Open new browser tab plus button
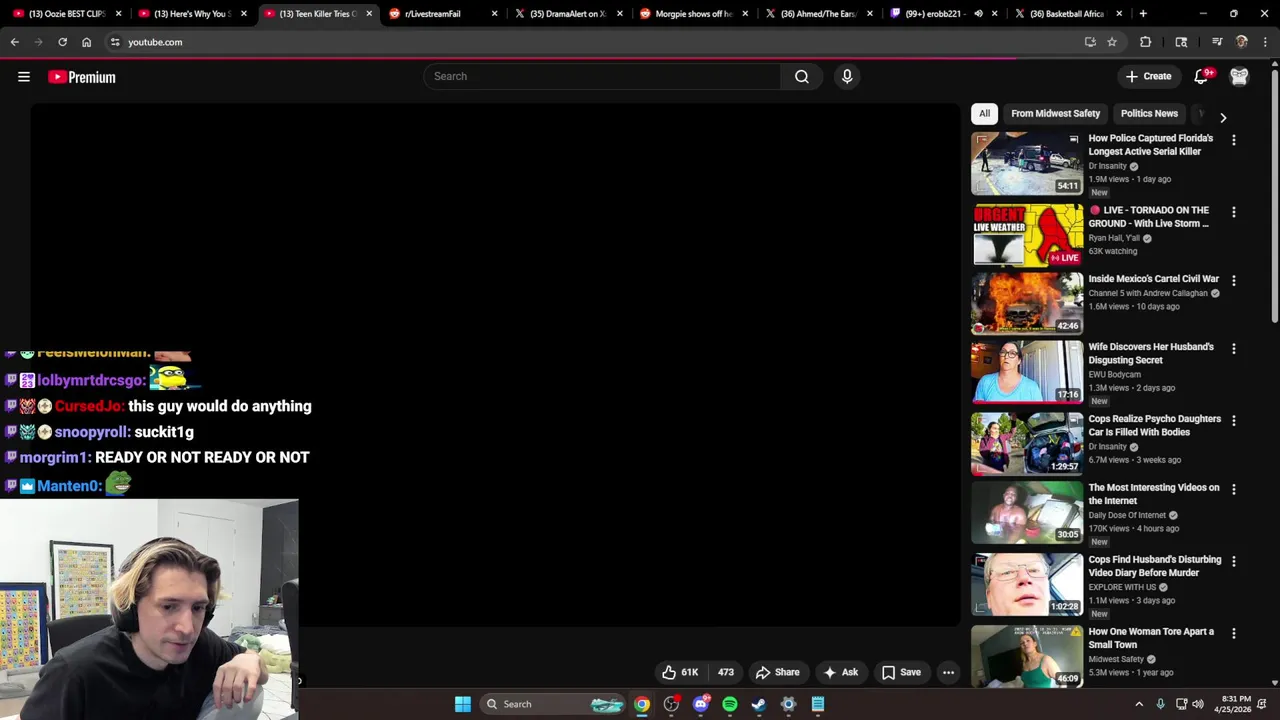 [1143, 14]
